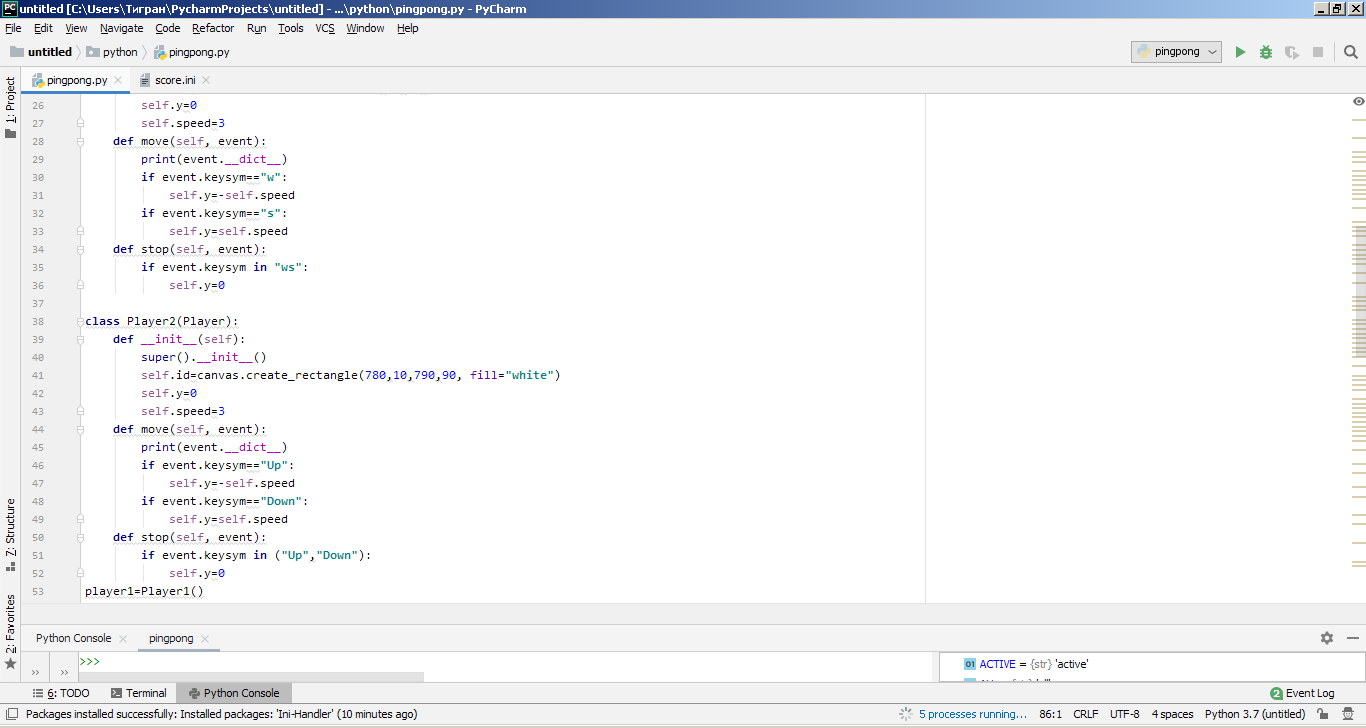Open the Edit menu
1366x728 pixels.
[x=43, y=28]
